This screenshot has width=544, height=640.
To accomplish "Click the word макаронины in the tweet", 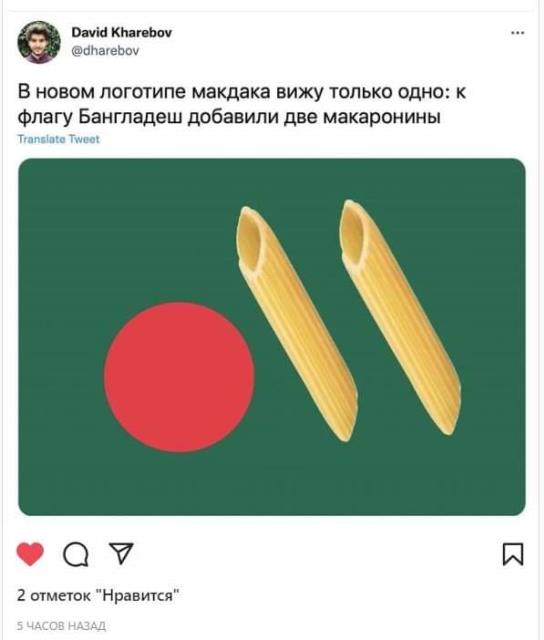I will [382, 118].
